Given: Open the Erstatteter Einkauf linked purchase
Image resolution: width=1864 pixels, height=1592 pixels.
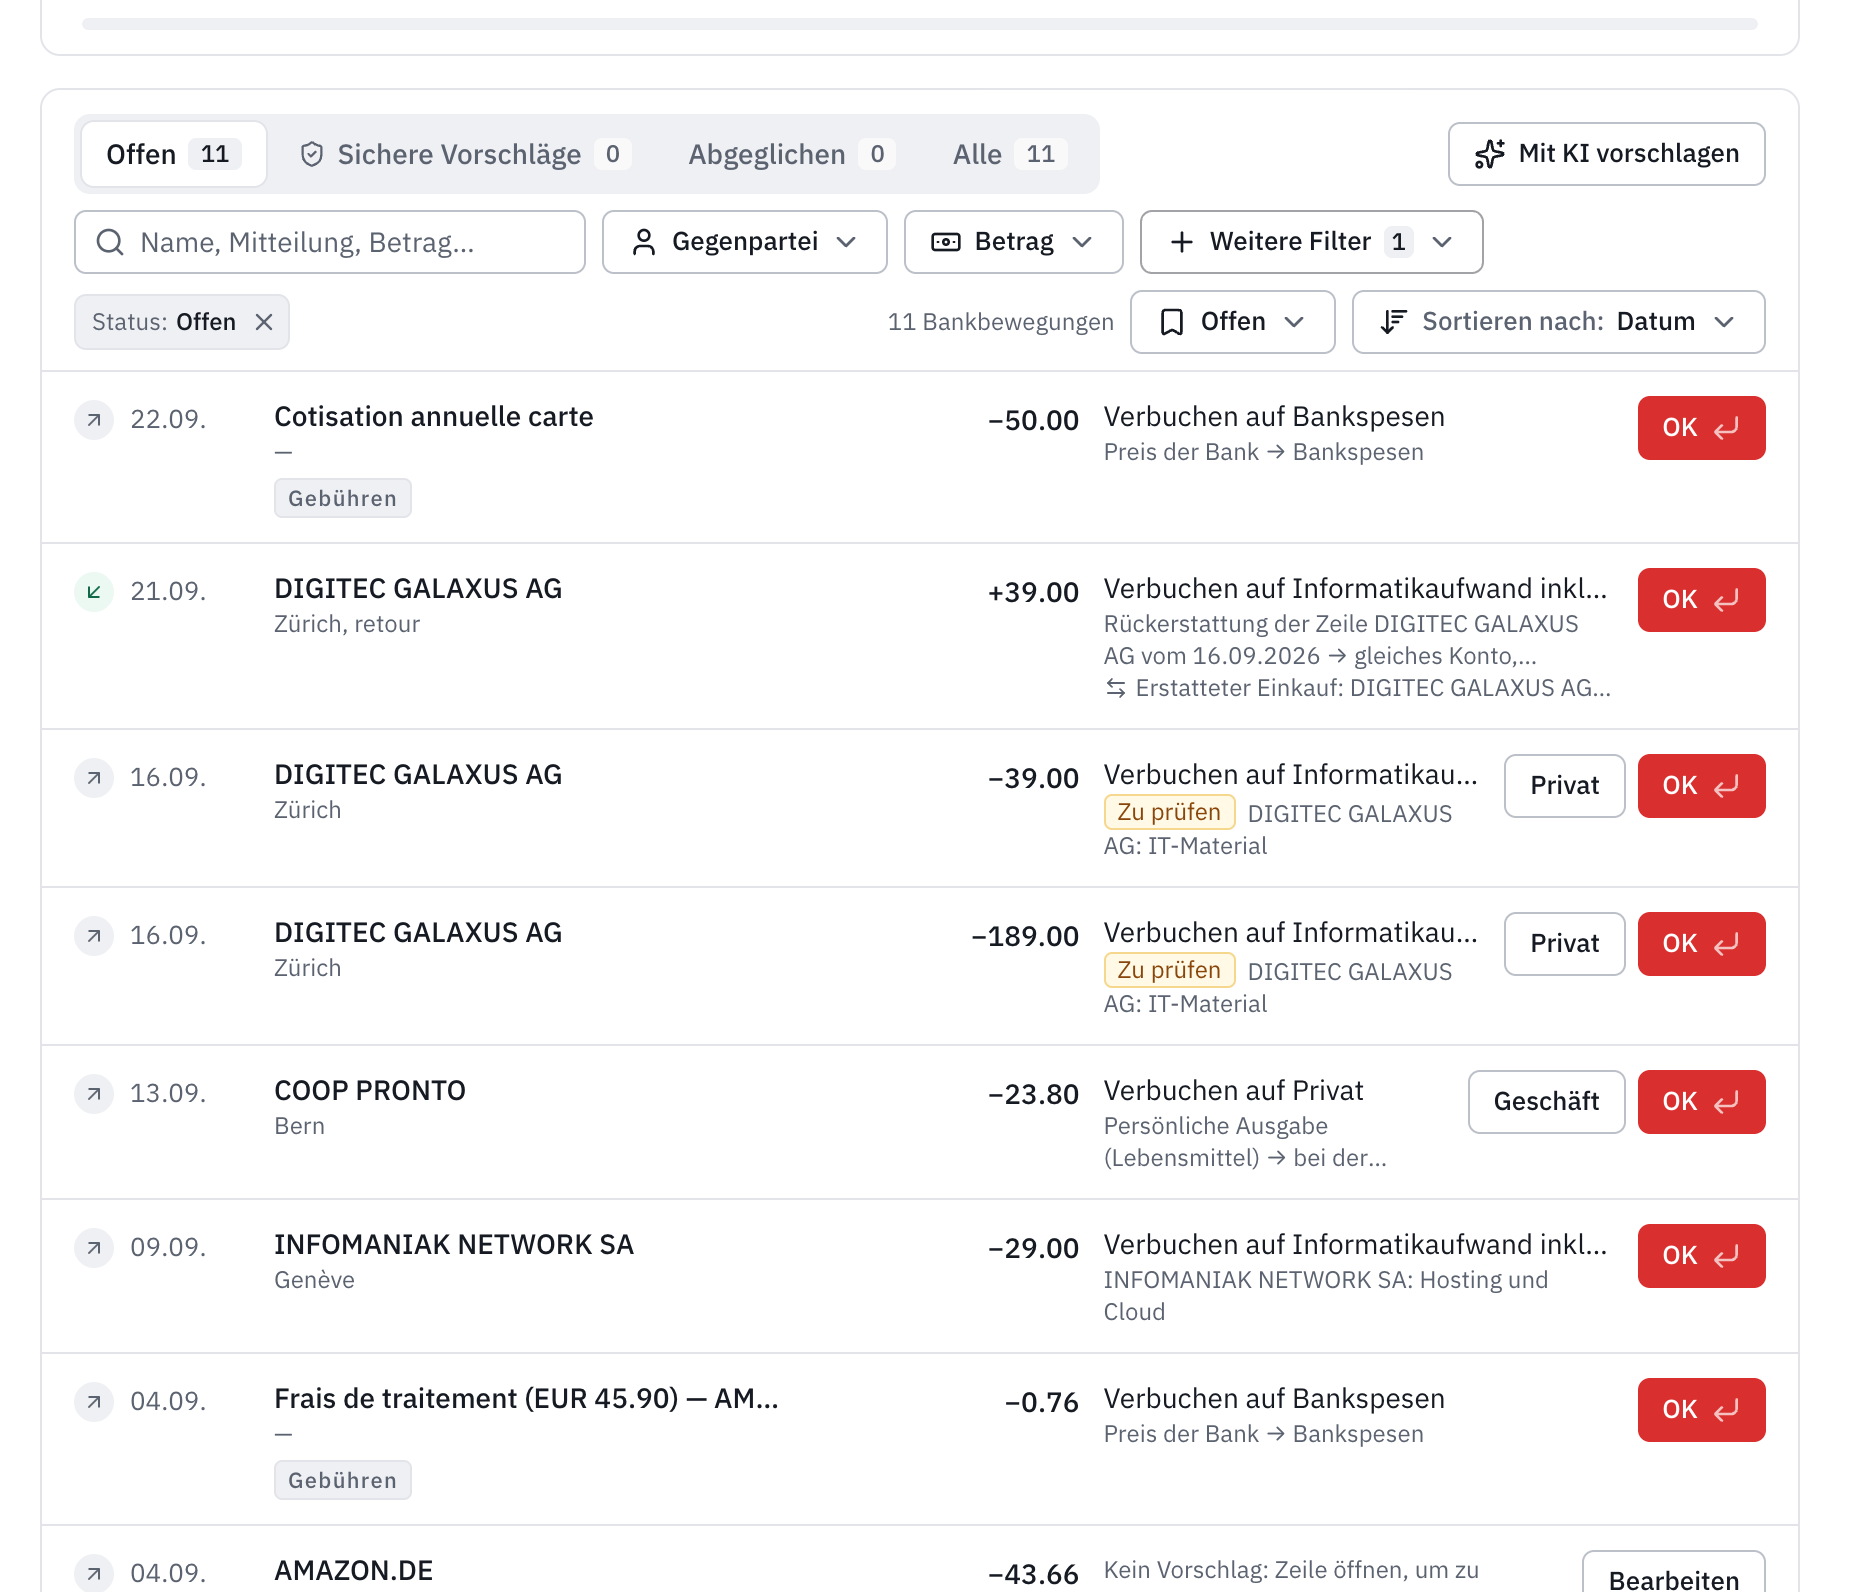Looking at the screenshot, I should (x=1358, y=688).
